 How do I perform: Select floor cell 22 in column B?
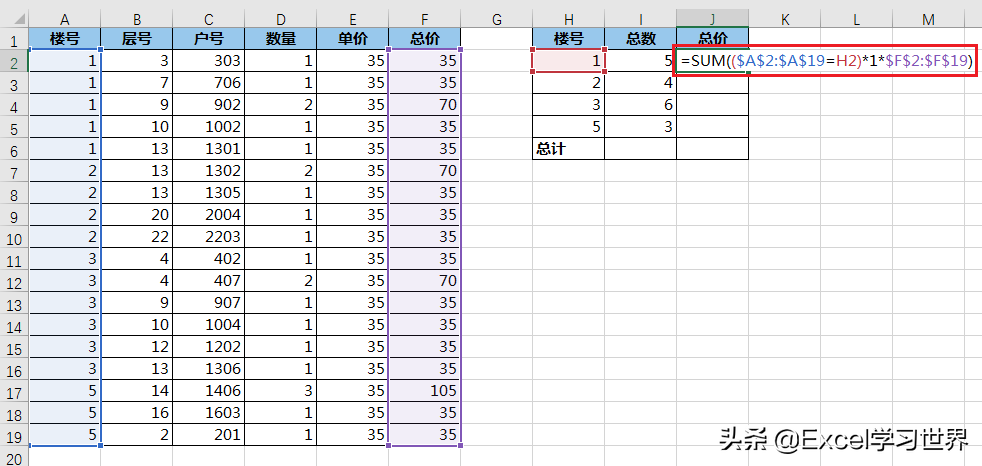click(x=137, y=236)
